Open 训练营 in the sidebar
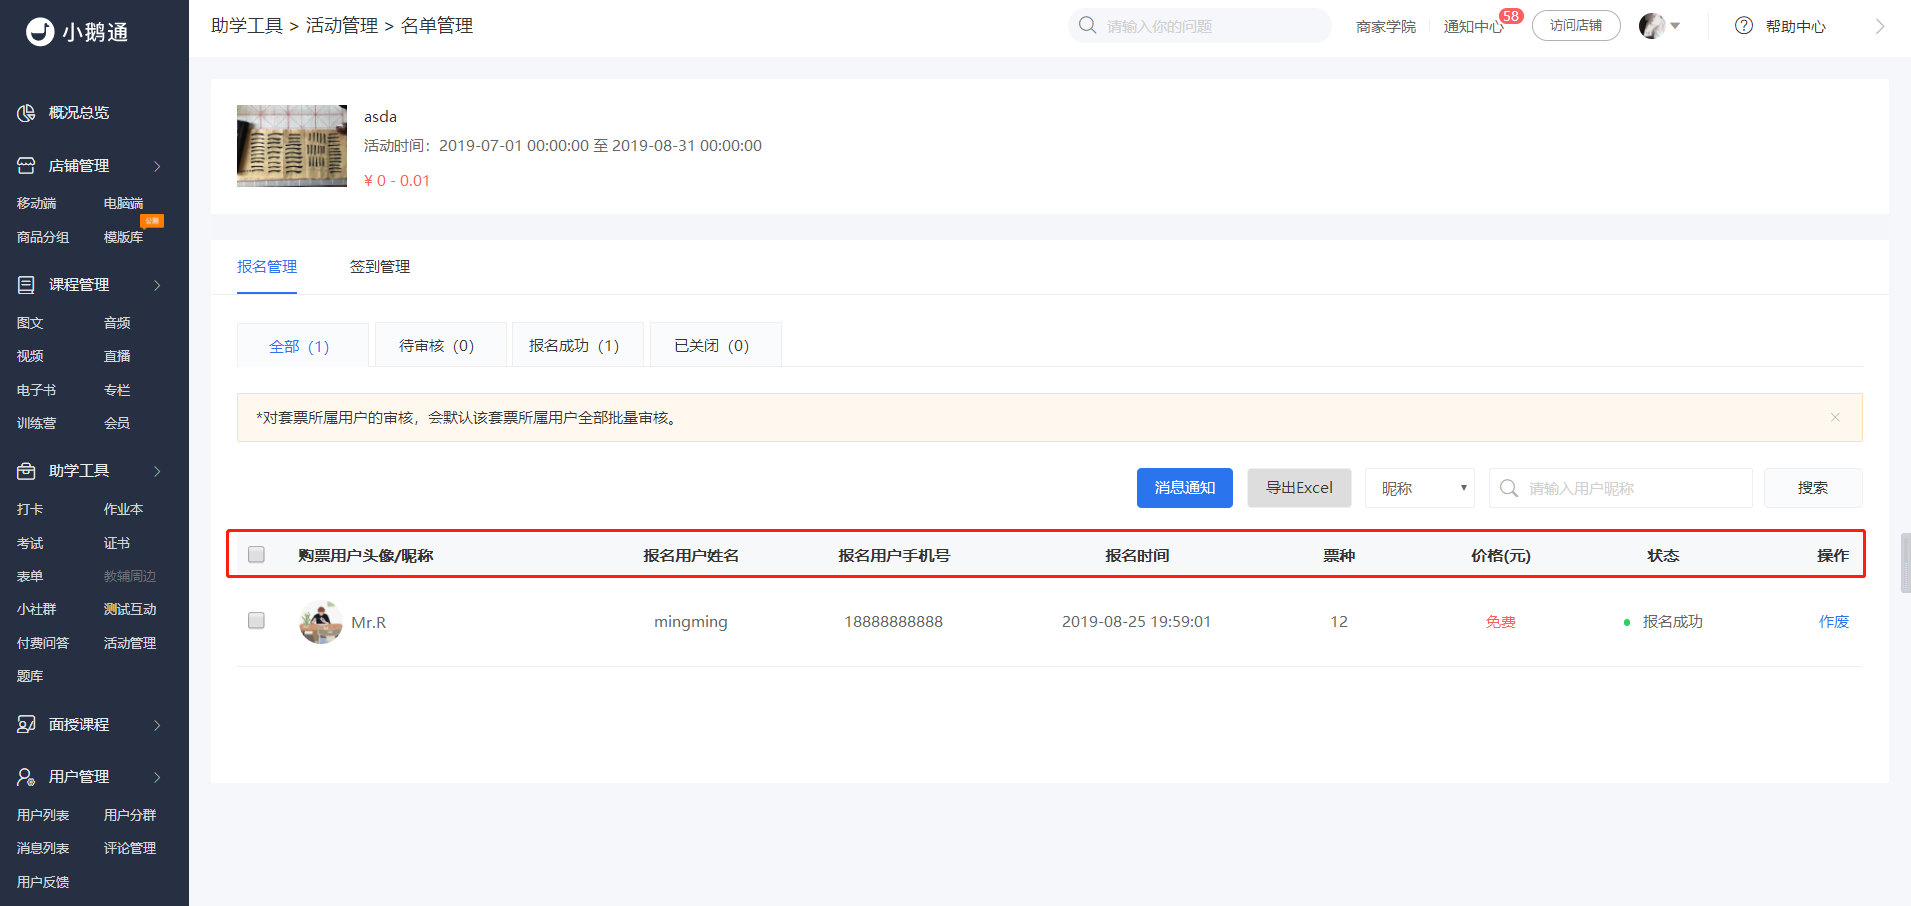1911x906 pixels. (37, 423)
